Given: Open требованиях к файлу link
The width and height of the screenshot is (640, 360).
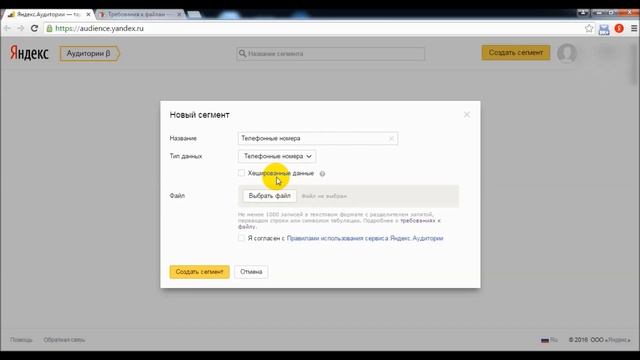Looking at the screenshot, I should coord(420,220).
